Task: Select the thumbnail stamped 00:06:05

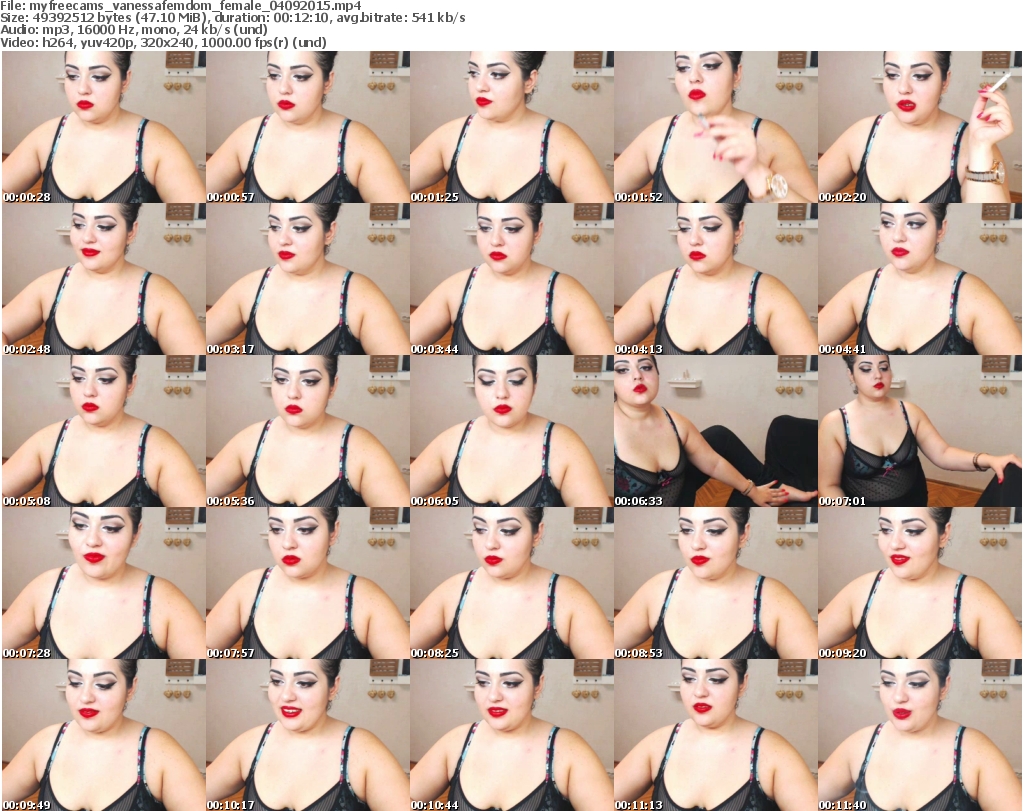Action: point(511,431)
